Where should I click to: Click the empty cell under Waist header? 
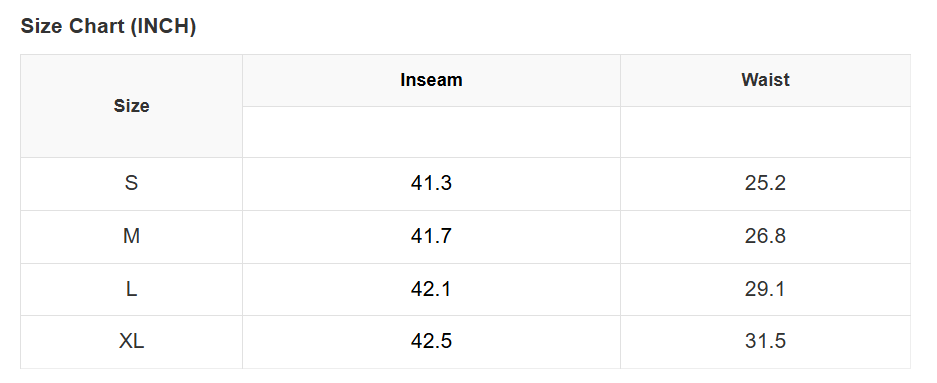(765, 132)
